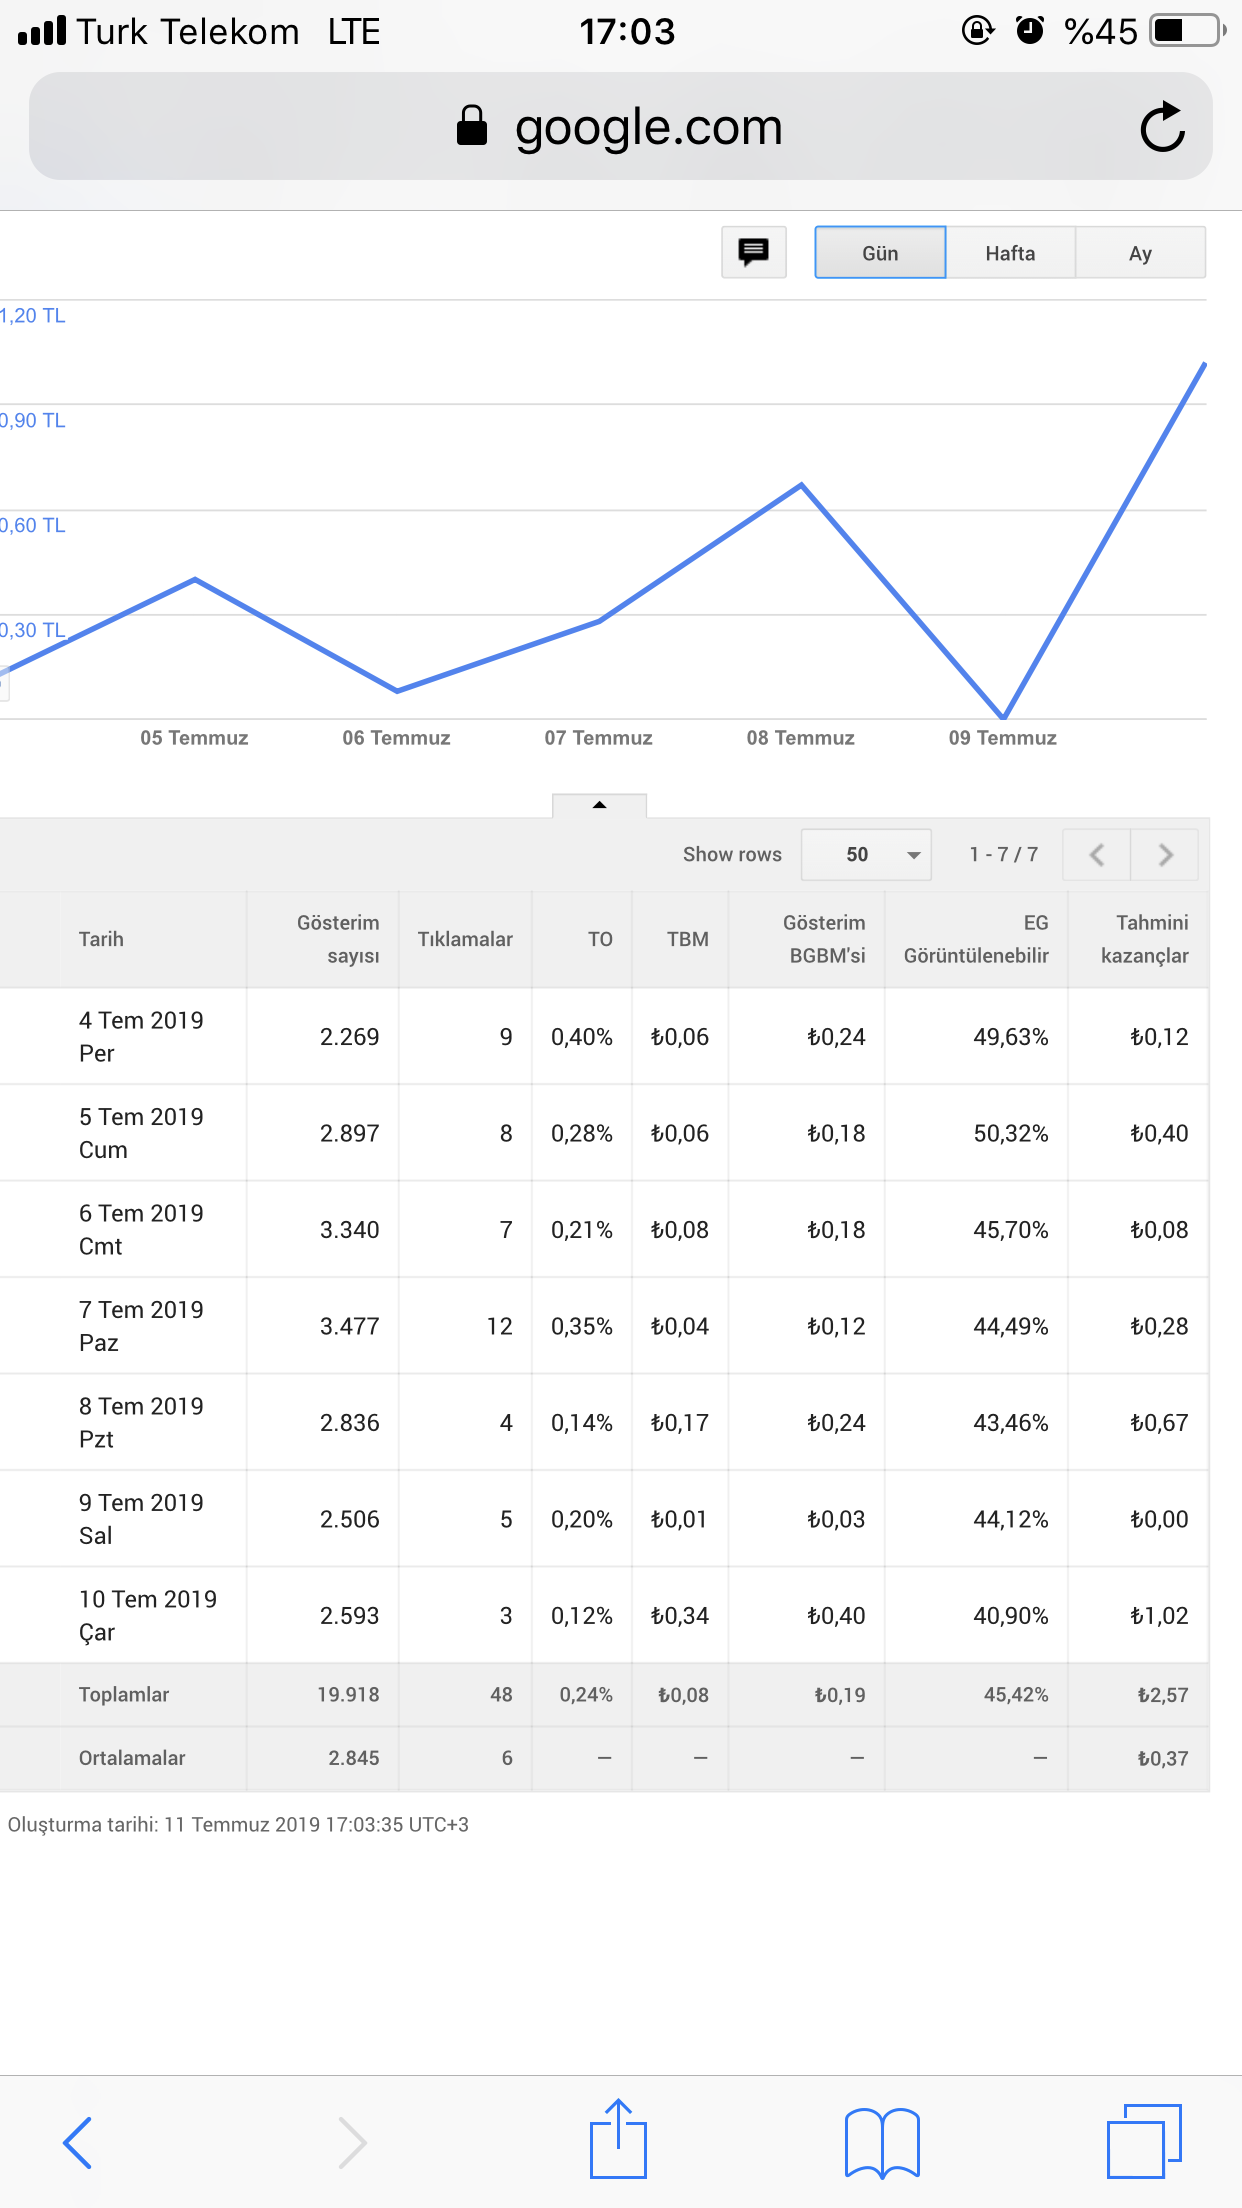The height and width of the screenshot is (2208, 1242).
Task: Go to next table page arrow
Action: [x=1165, y=854]
